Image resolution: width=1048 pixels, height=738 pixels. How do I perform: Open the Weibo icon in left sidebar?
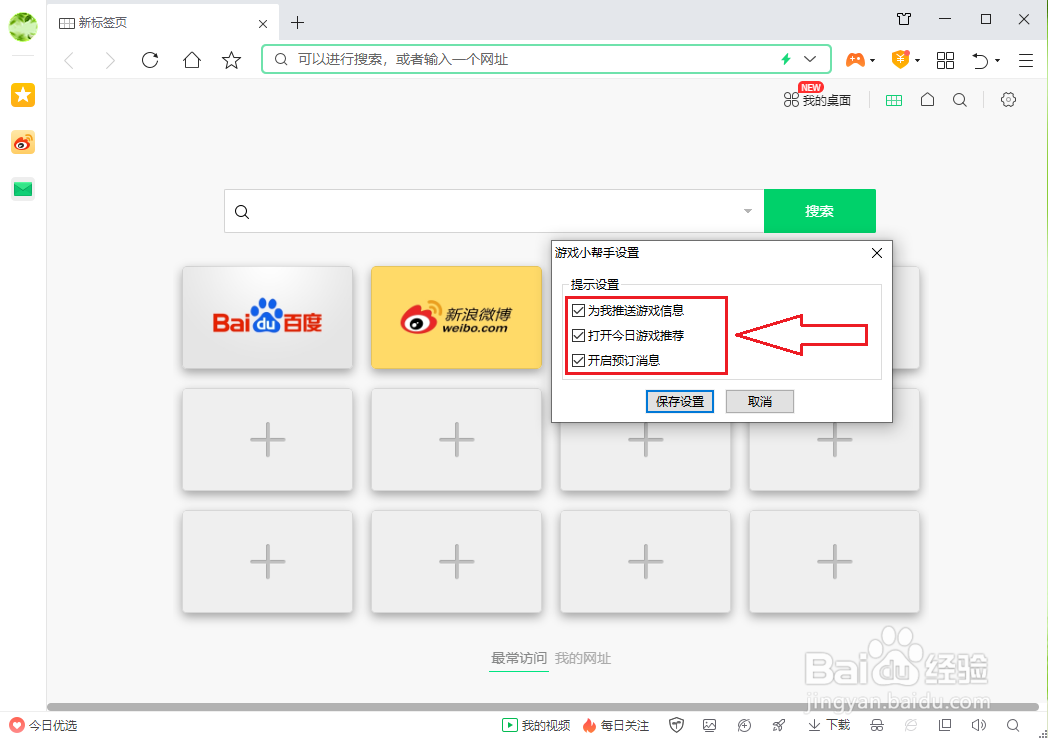[22, 143]
